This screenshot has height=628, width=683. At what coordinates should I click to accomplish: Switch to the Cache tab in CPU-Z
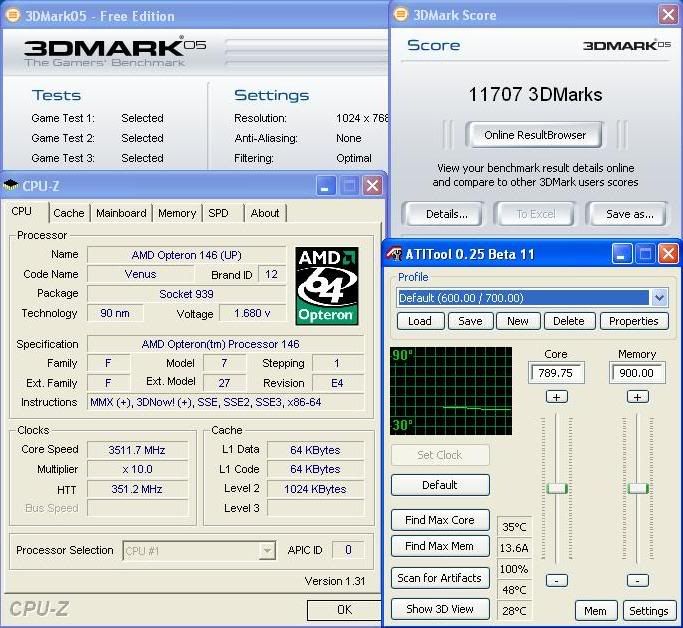pos(69,213)
